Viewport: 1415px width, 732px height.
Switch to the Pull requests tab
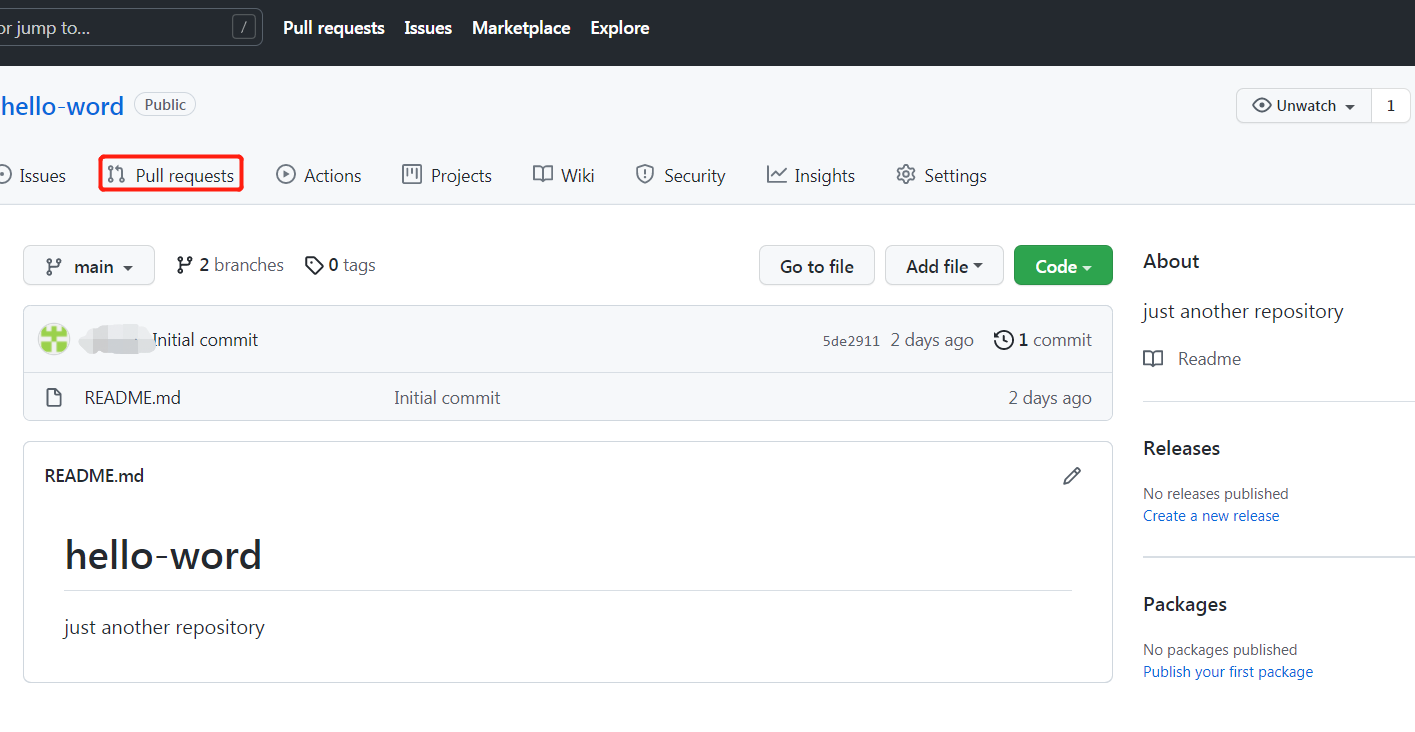(171, 174)
